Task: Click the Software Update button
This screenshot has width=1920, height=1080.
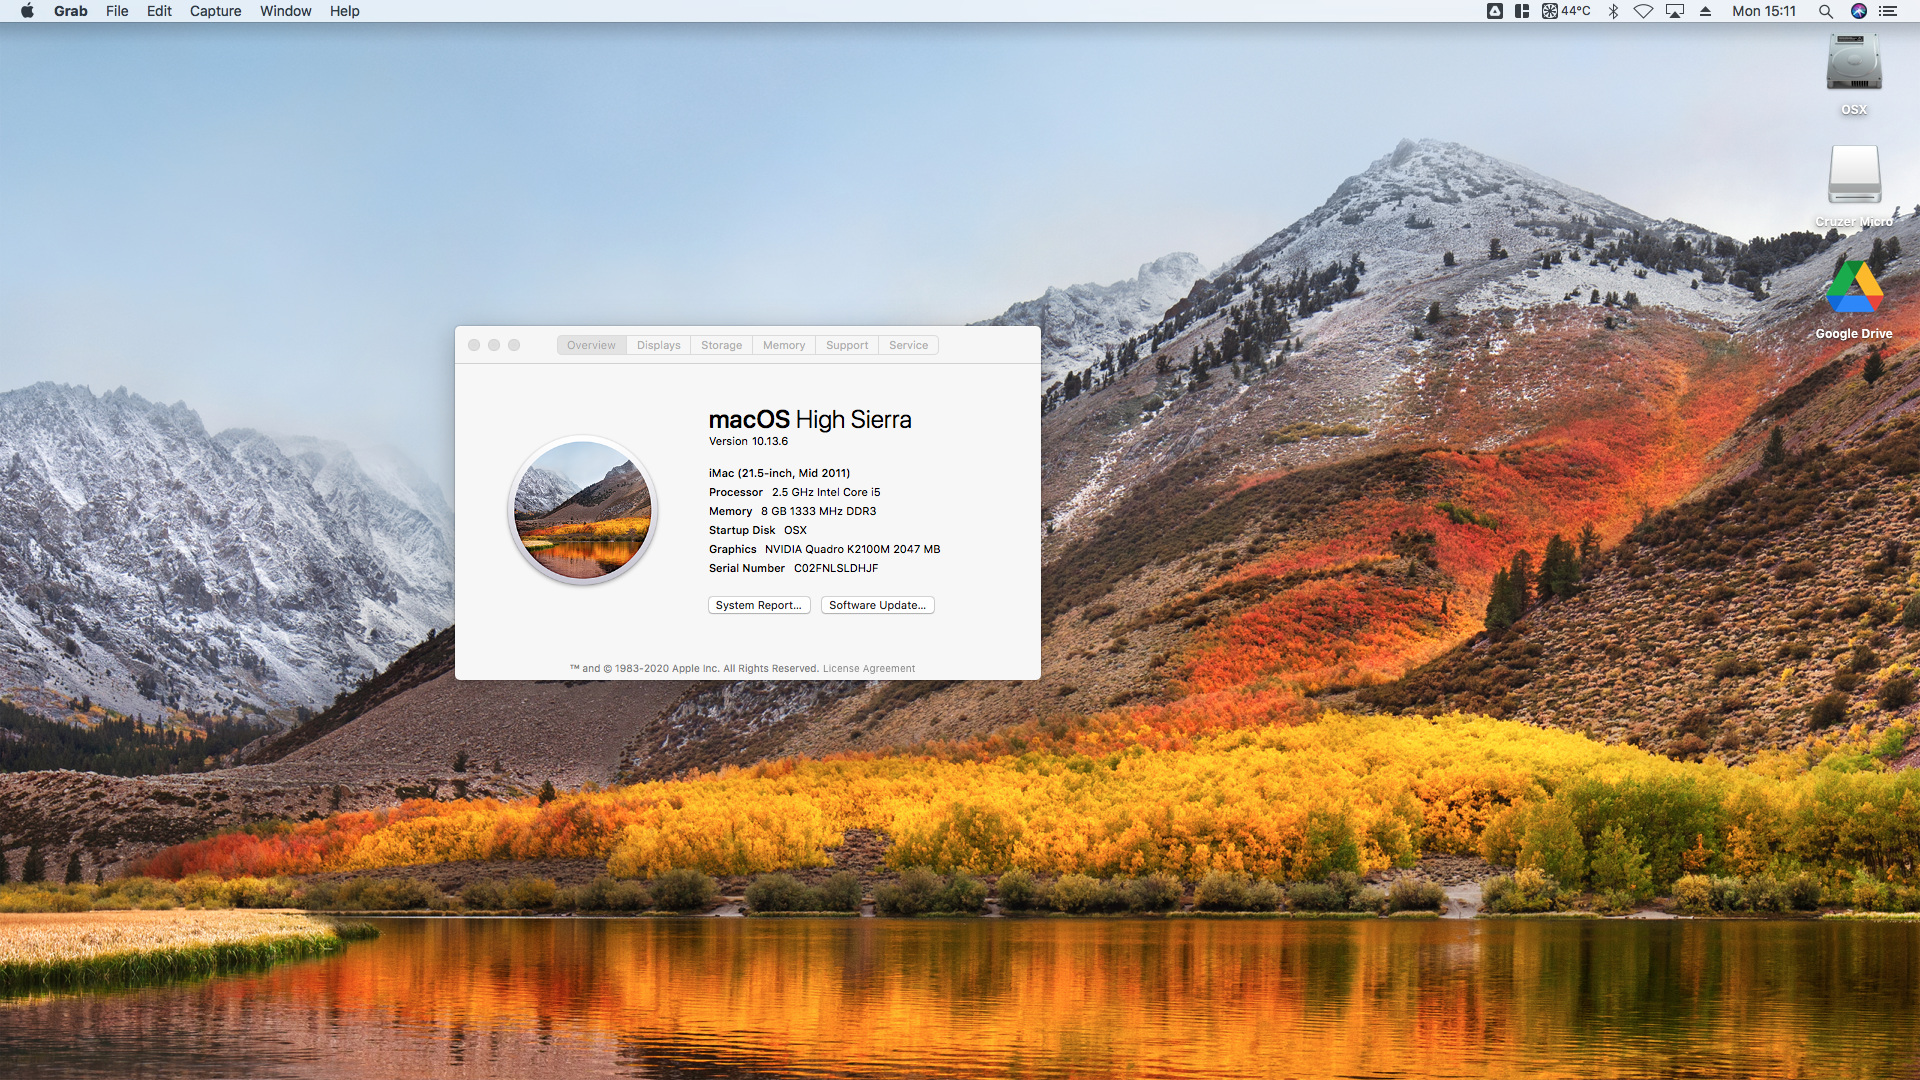Action: coord(877,605)
